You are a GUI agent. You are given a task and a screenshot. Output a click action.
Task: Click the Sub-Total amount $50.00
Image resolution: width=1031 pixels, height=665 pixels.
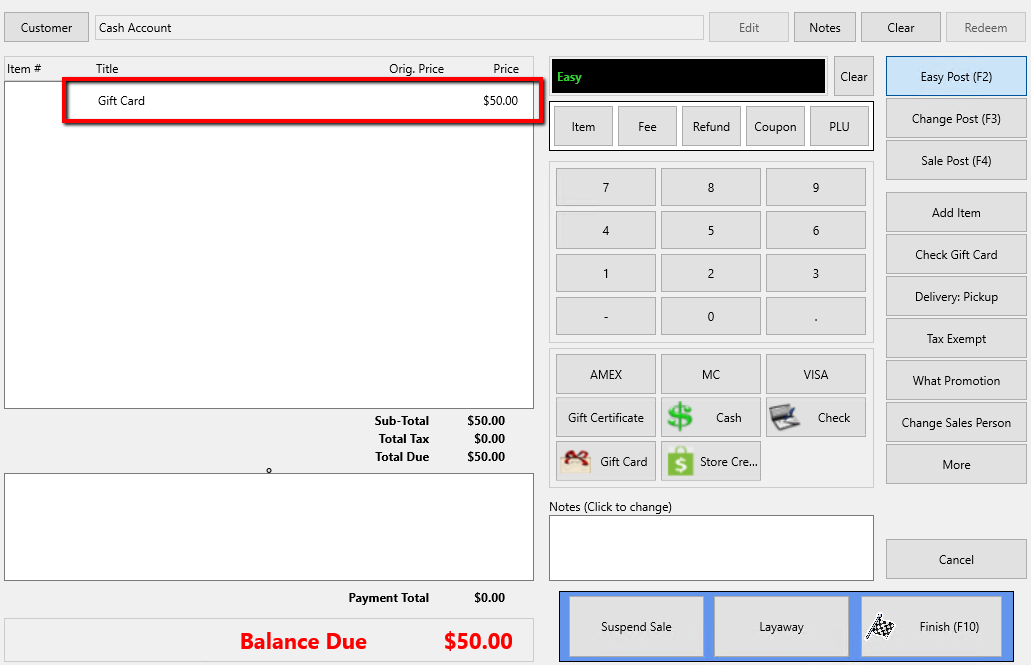click(x=486, y=420)
